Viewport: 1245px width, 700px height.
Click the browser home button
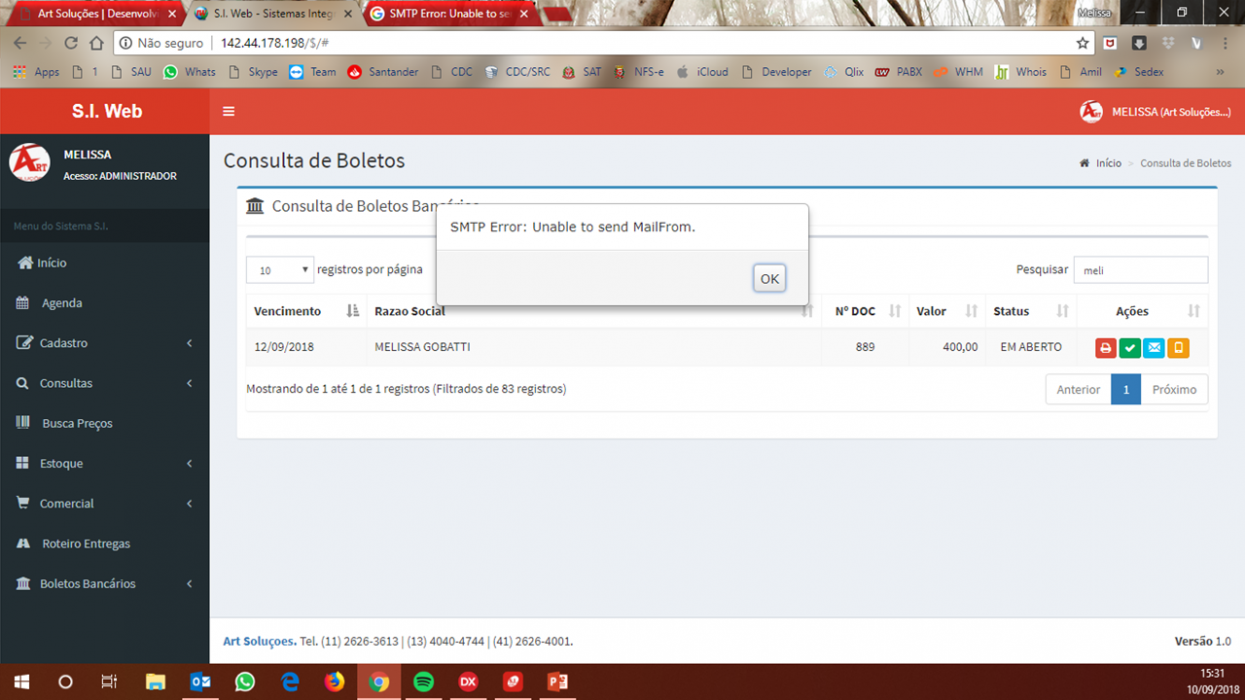pos(96,43)
